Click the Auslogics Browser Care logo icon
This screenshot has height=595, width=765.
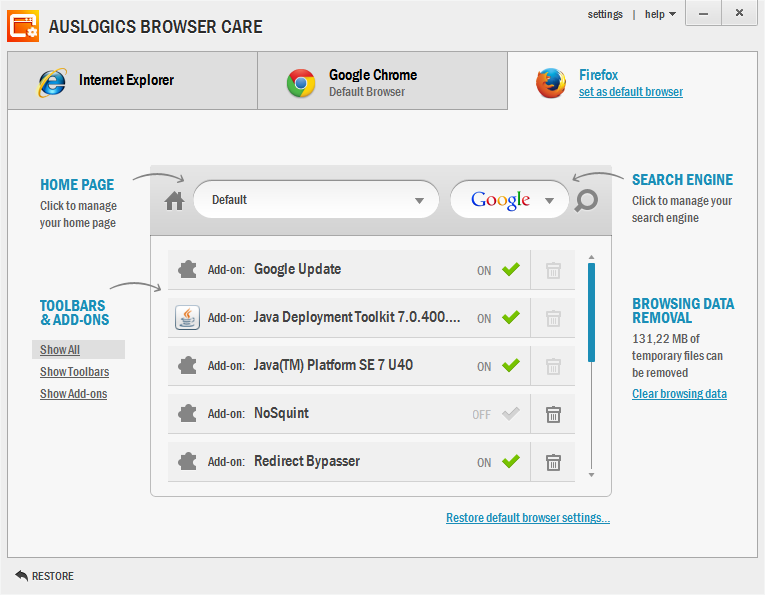coord(23,26)
